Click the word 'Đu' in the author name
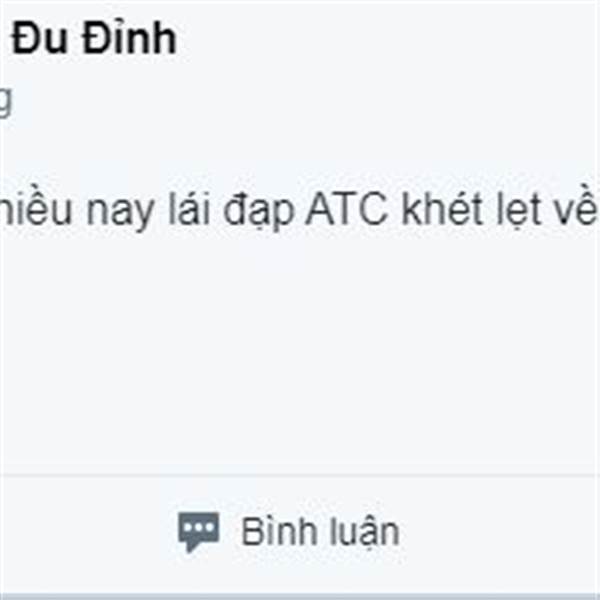This screenshot has height=600, width=600. tap(40, 38)
